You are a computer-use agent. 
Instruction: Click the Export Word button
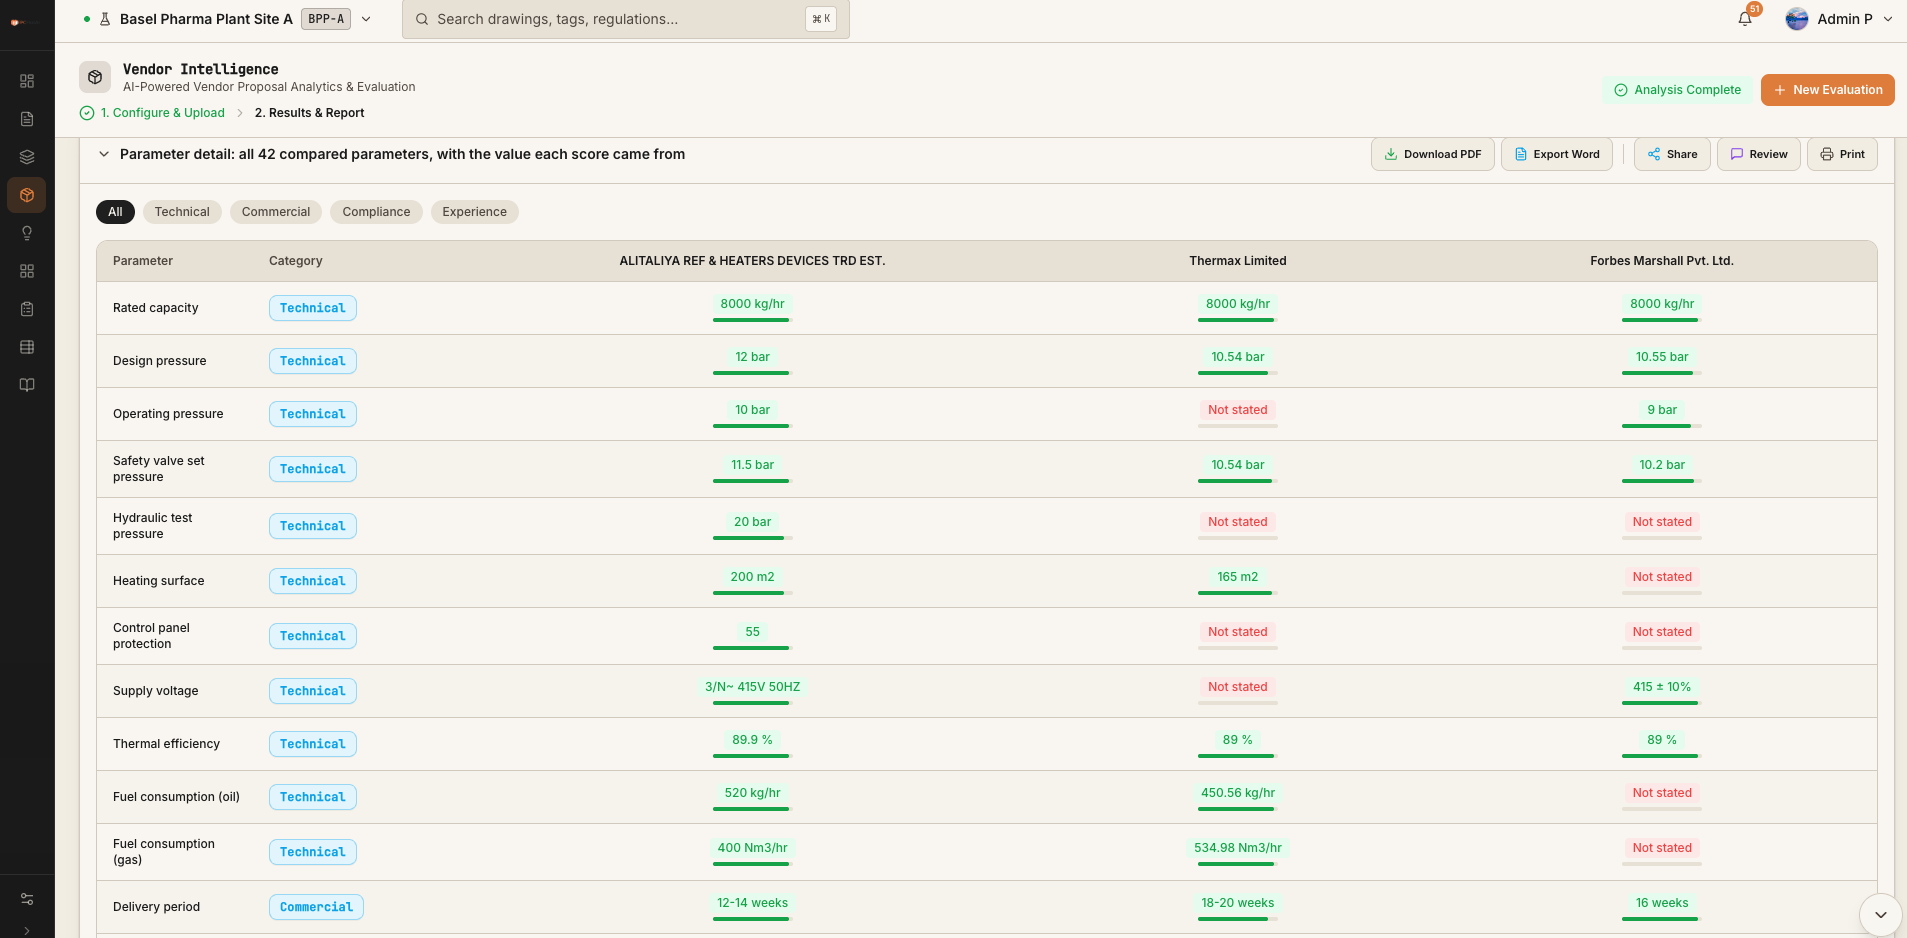coord(1557,154)
